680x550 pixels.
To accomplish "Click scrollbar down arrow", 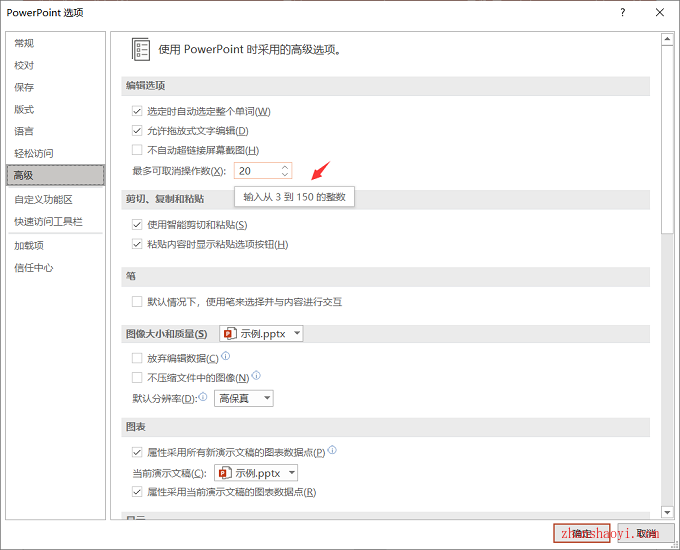I will 667,512.
